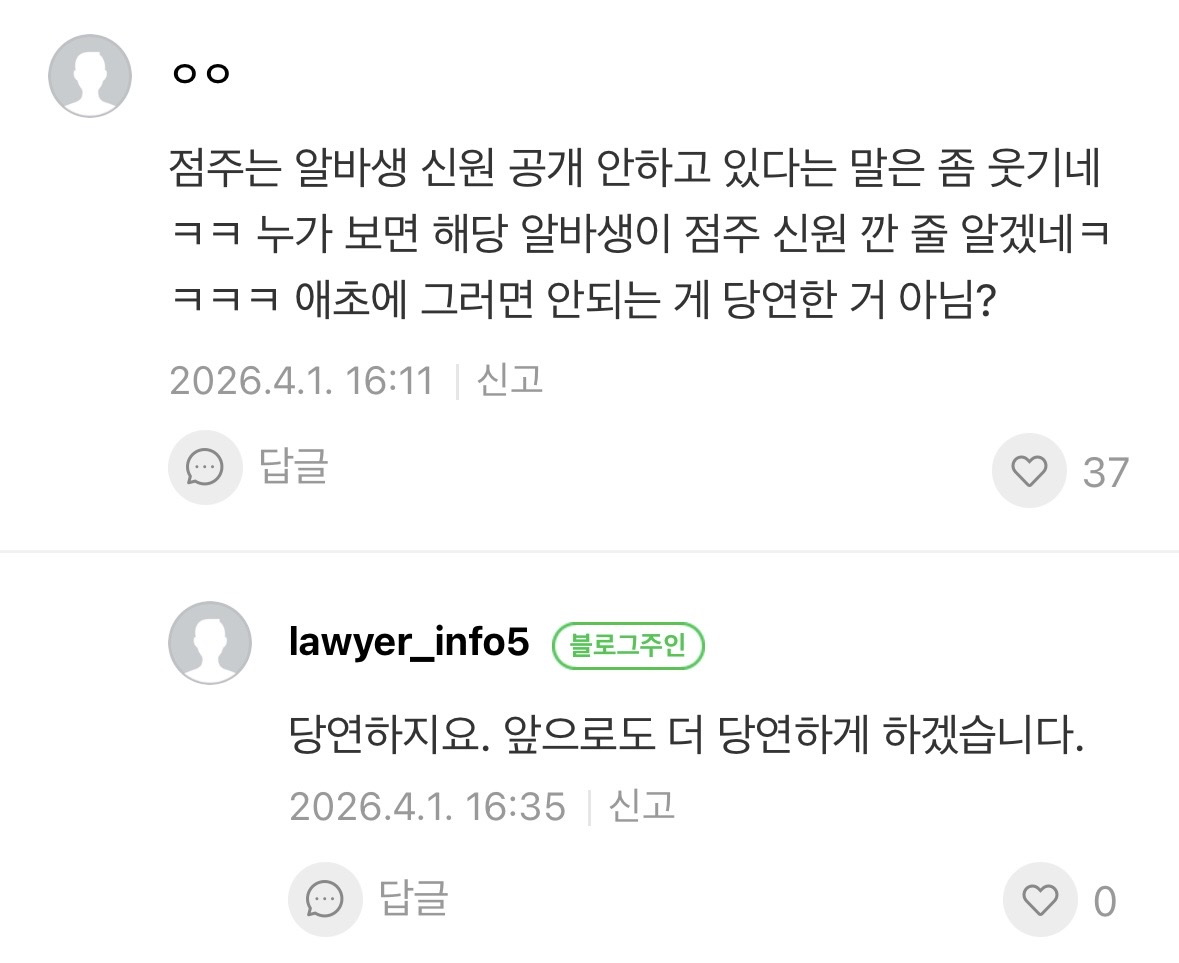
Task: Click the reply text 당연하지요
Action: pyautogui.click(x=686, y=738)
